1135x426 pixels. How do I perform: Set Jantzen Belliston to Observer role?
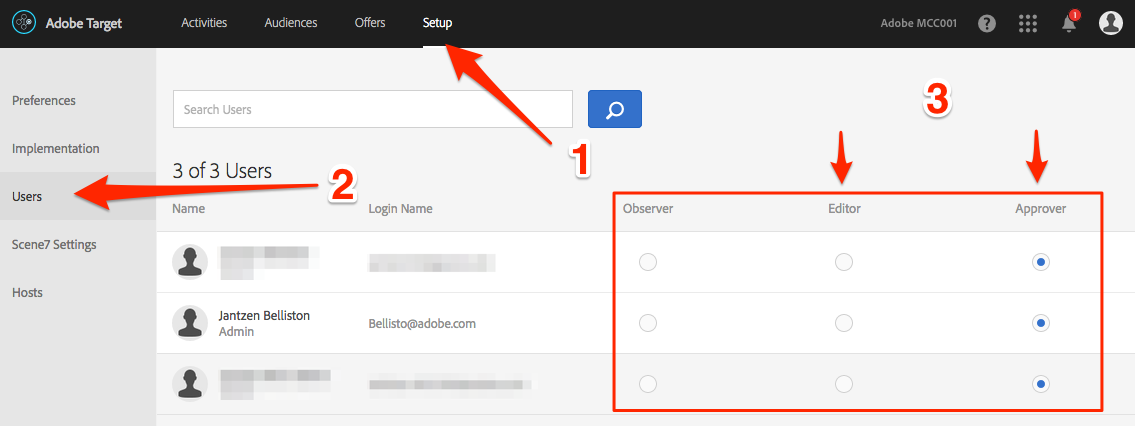(648, 323)
